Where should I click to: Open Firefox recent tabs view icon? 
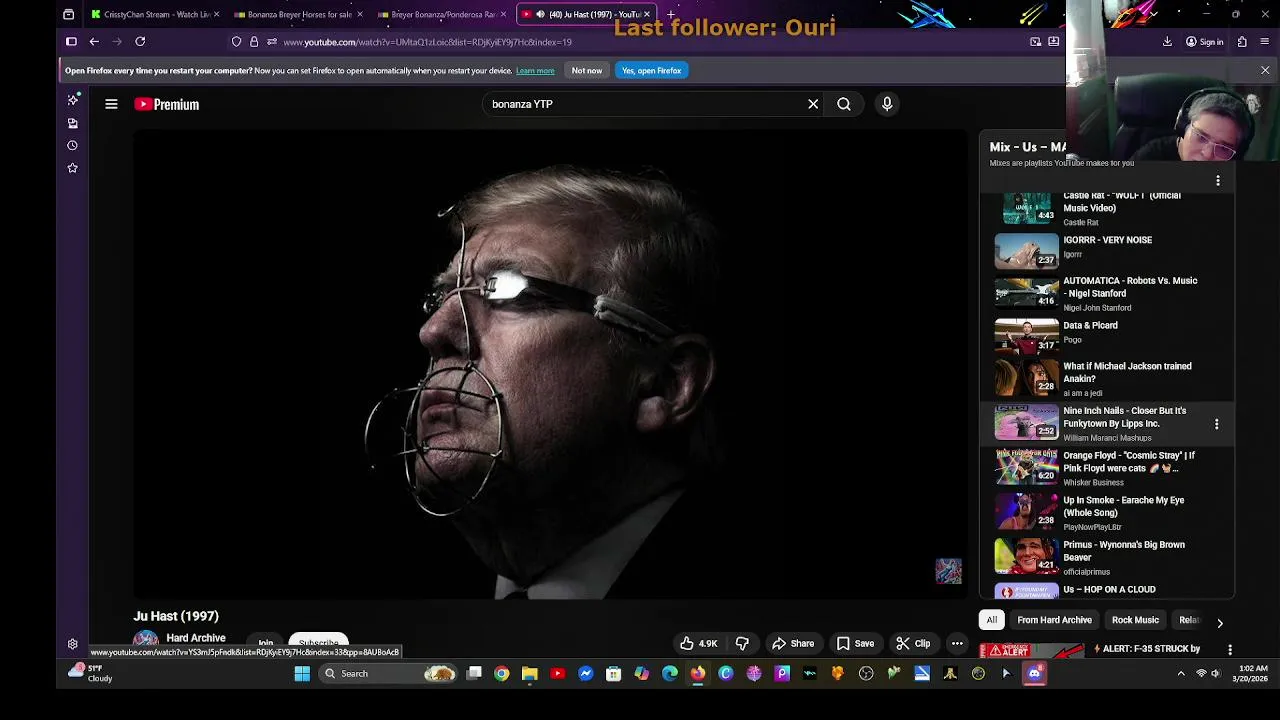point(68,15)
